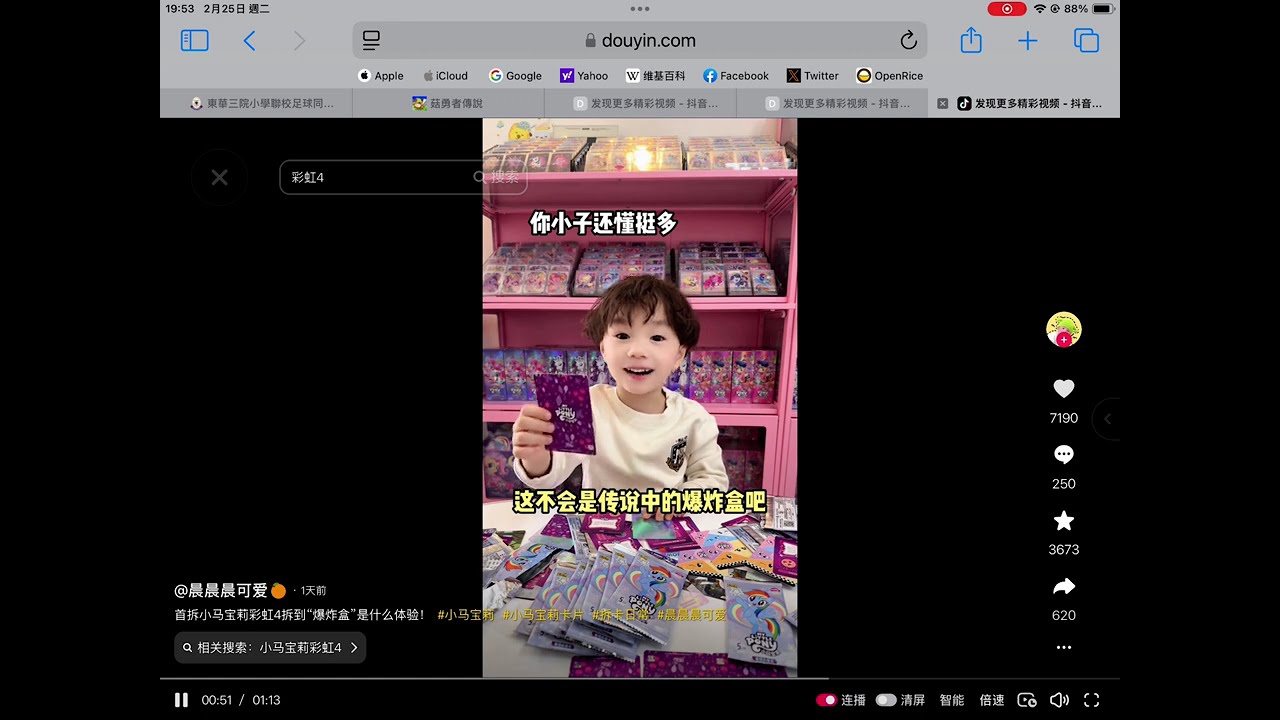
Task: Open the OpenRice bookmark
Action: click(890, 76)
